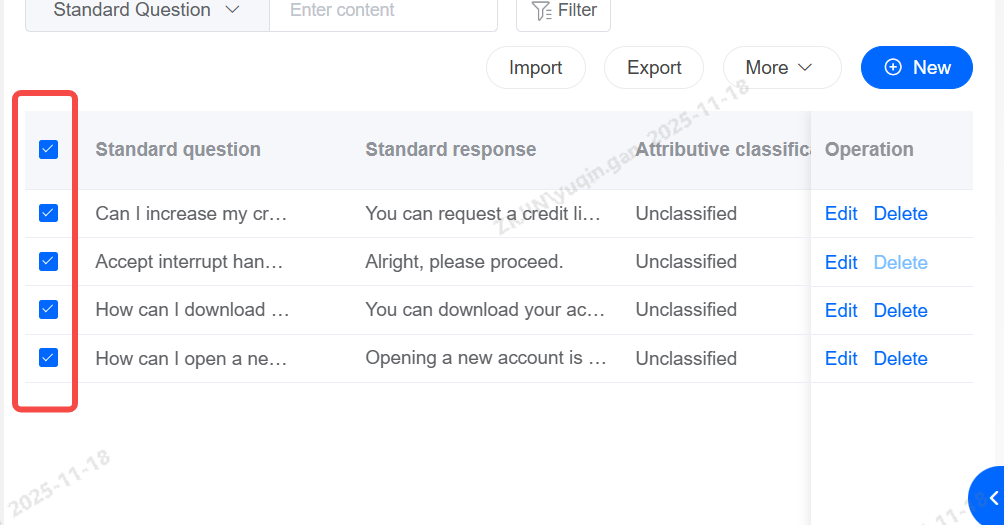Delete the "How can I open a ne…" row
Image resolution: width=1004 pixels, height=525 pixels.
point(900,358)
